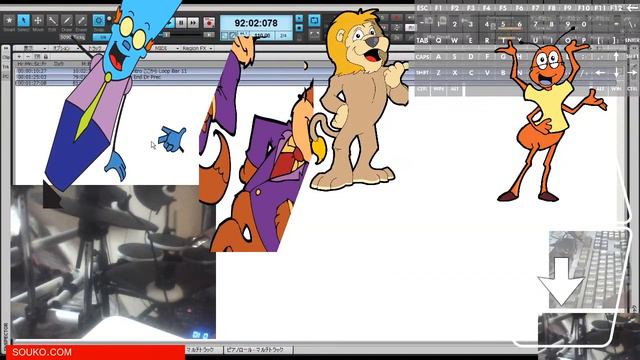640x360 pixels.
Task: Activate the Select arrow tool
Action: [x=24, y=20]
